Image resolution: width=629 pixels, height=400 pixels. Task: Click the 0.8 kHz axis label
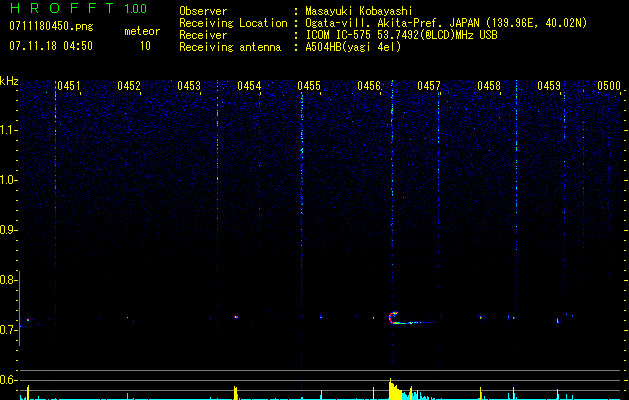click(x=8, y=280)
